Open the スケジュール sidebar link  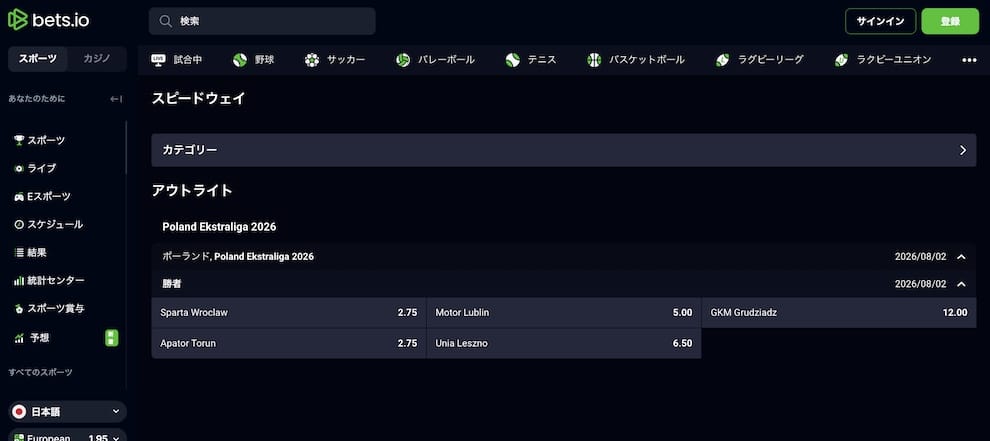[x=55, y=224]
